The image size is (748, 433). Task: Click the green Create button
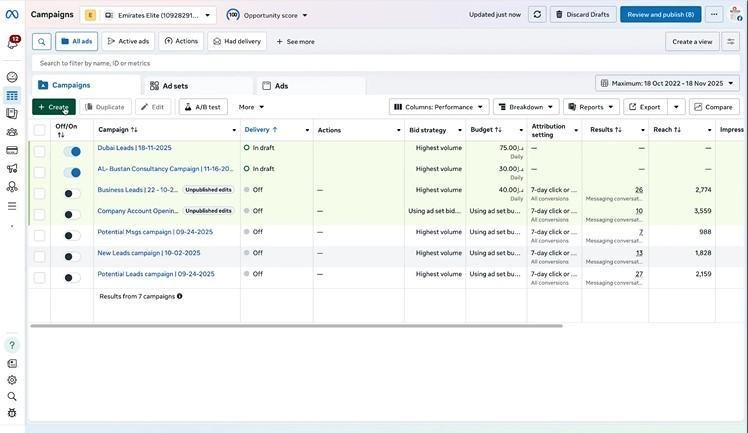click(x=54, y=107)
